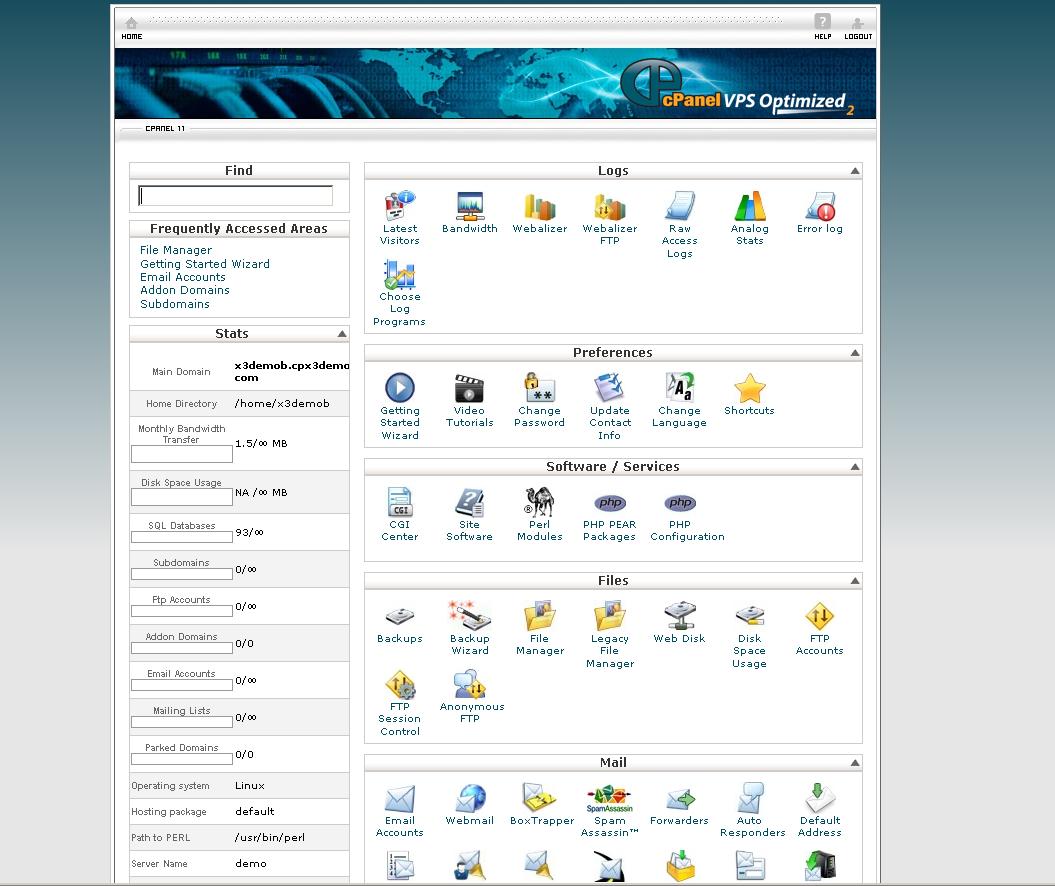
Task: Focus the Find search field
Action: point(235,196)
